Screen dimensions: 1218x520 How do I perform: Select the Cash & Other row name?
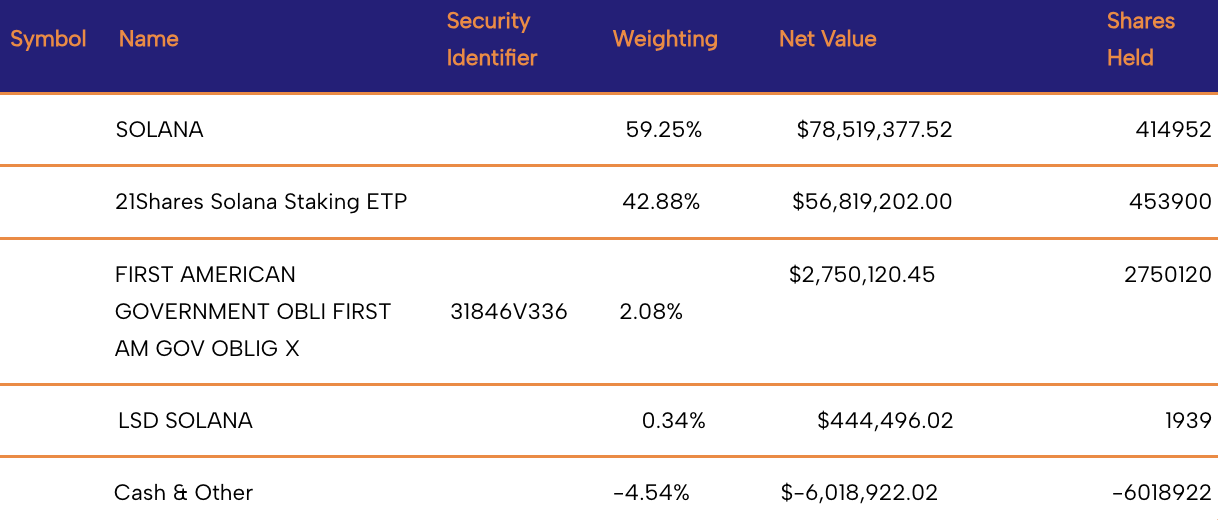183,493
